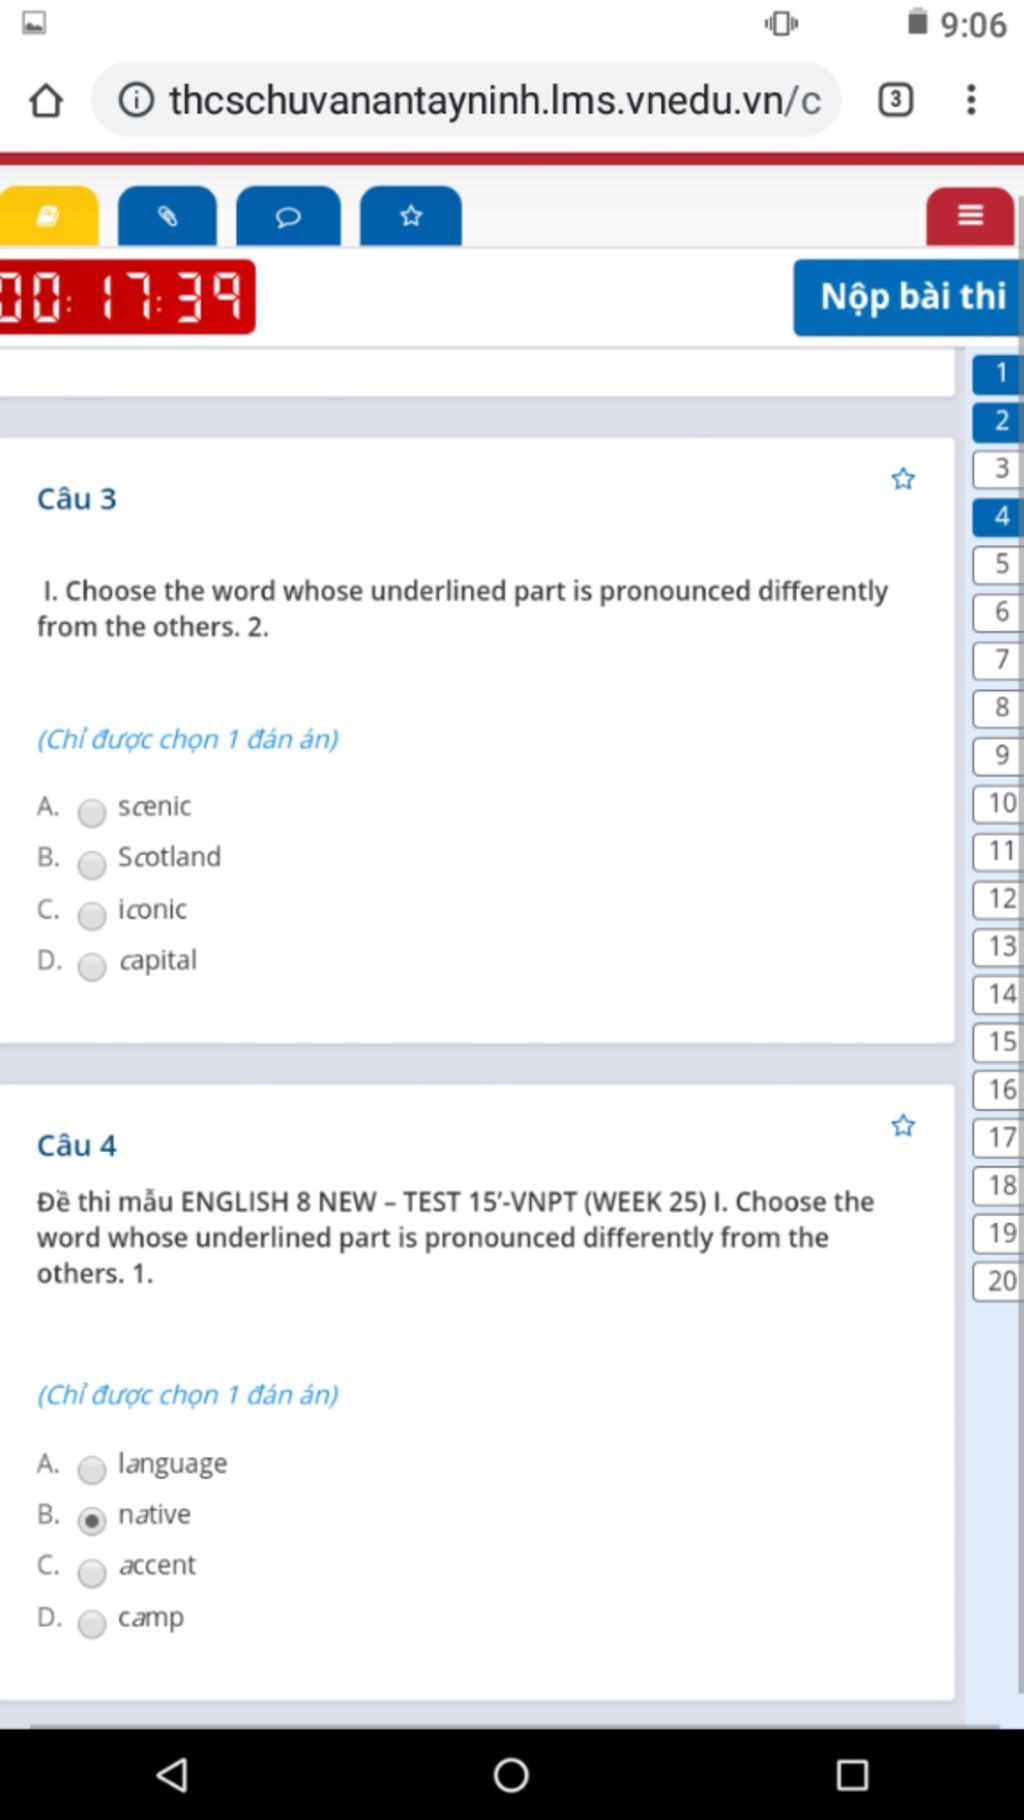Go to question 5 in navigator
The width and height of the screenshot is (1024, 1820).
[999, 564]
